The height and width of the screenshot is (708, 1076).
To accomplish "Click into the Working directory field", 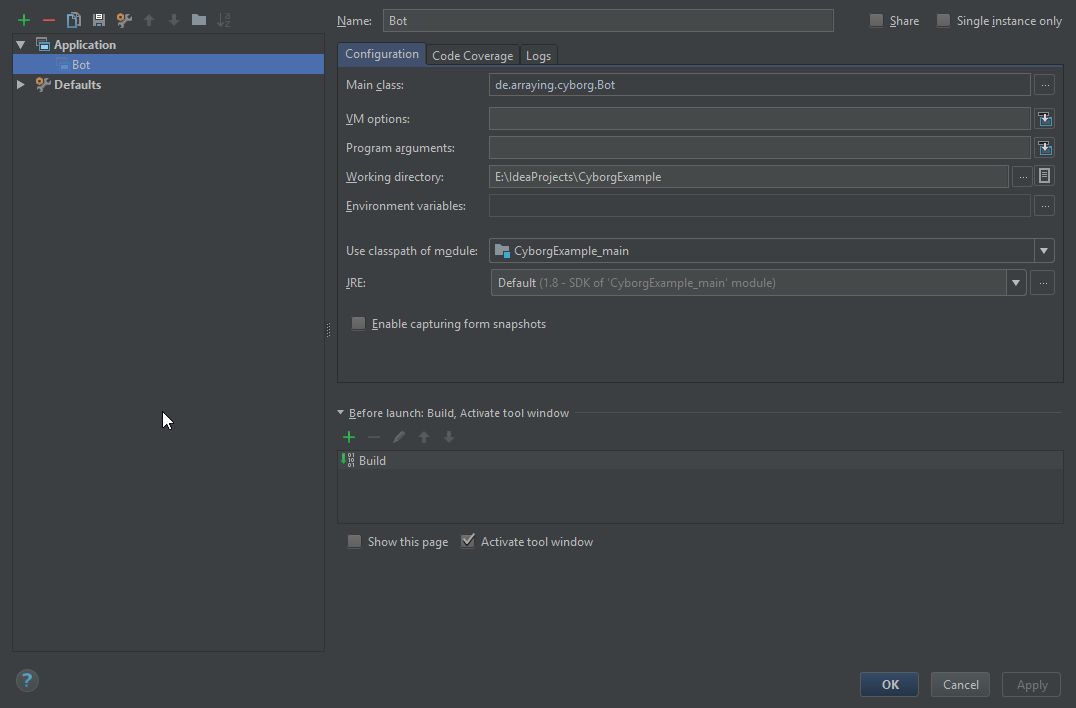I will point(749,177).
